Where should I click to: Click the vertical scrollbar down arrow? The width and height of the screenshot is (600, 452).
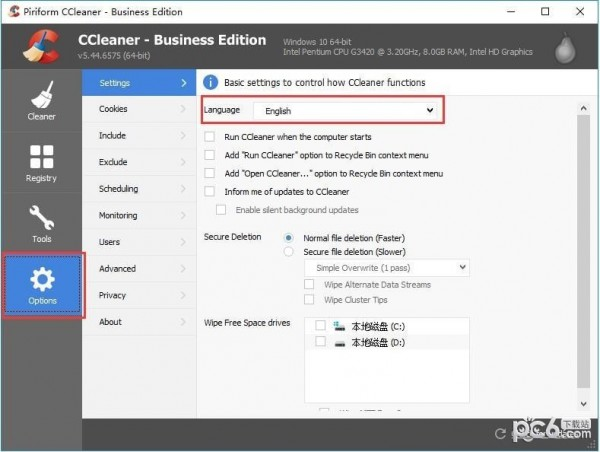tap(584, 402)
